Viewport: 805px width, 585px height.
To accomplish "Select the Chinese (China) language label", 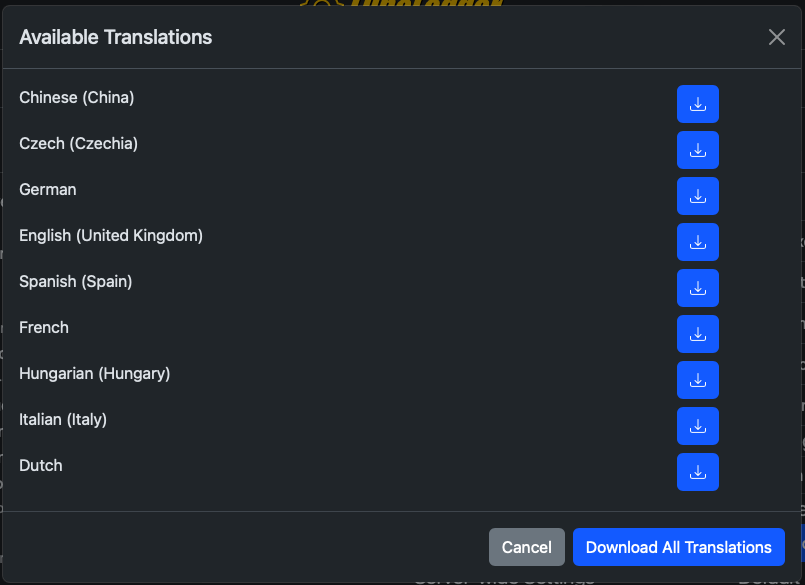I will click(x=77, y=98).
